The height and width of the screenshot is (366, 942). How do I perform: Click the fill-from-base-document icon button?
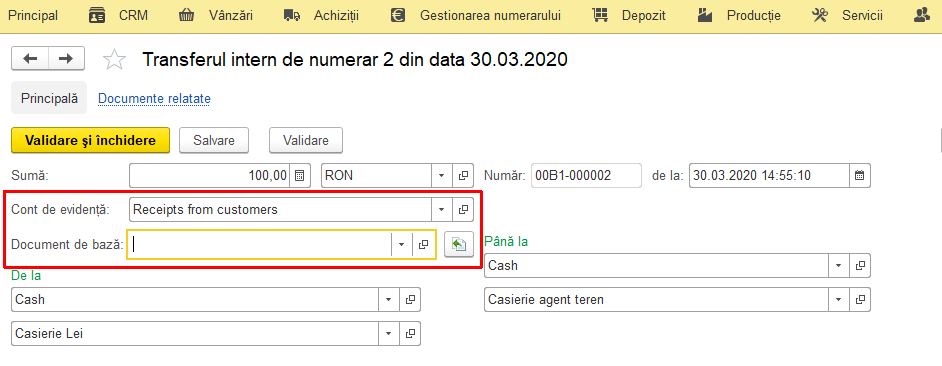[x=459, y=245]
